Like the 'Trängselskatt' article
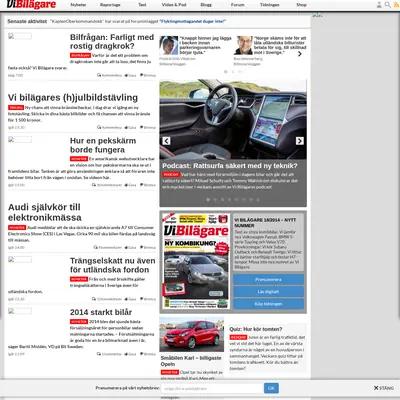Viewport: 400px width, 400px height. pyautogui.click(x=130, y=299)
